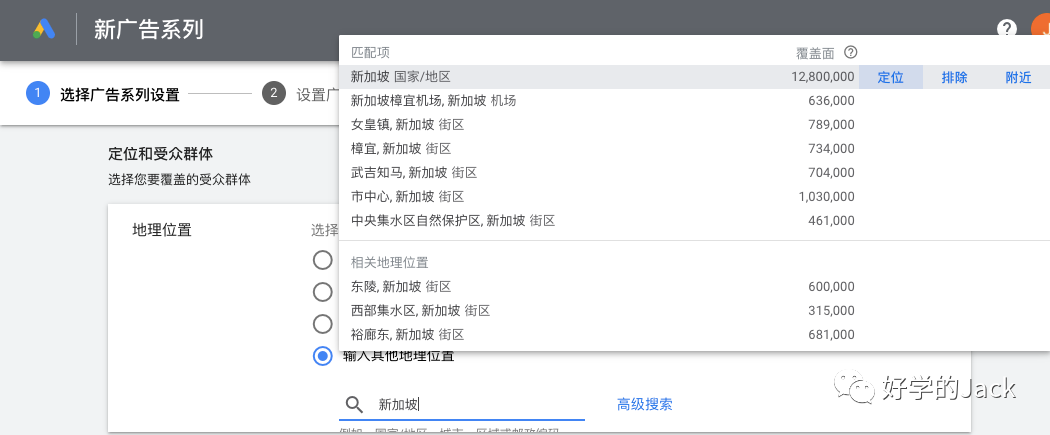The width and height of the screenshot is (1050, 435).
Task: Click the location search field containing 新加坡
Action: pos(462,404)
